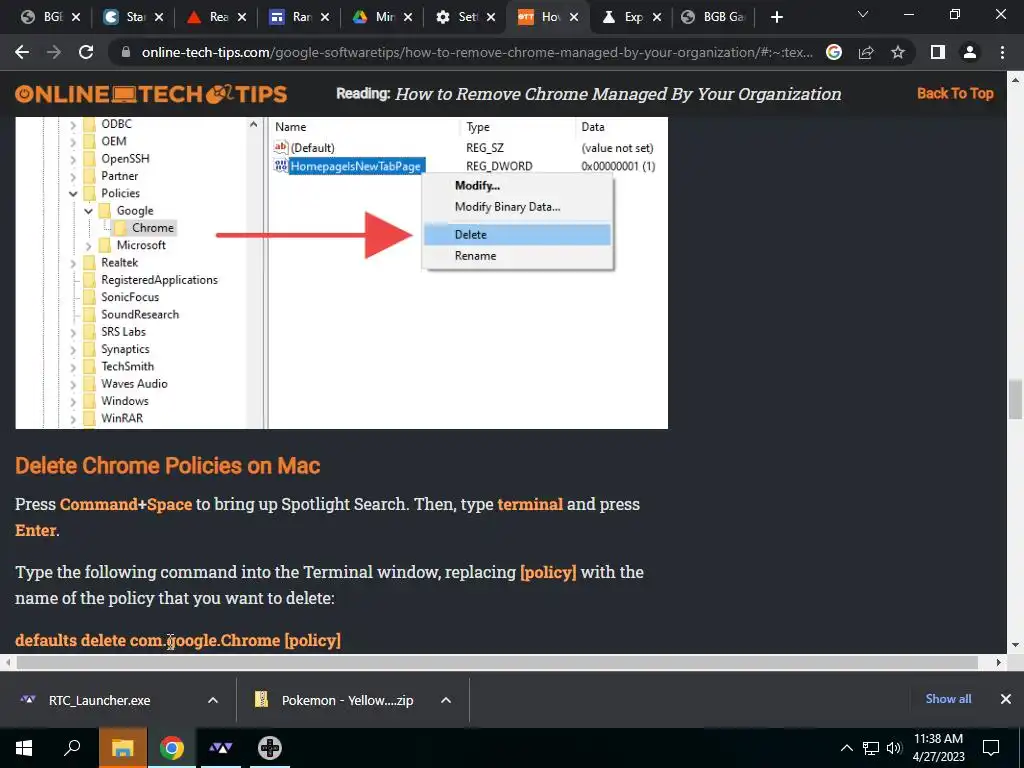Open network status tray icon
The image size is (1024, 768).
click(871, 748)
